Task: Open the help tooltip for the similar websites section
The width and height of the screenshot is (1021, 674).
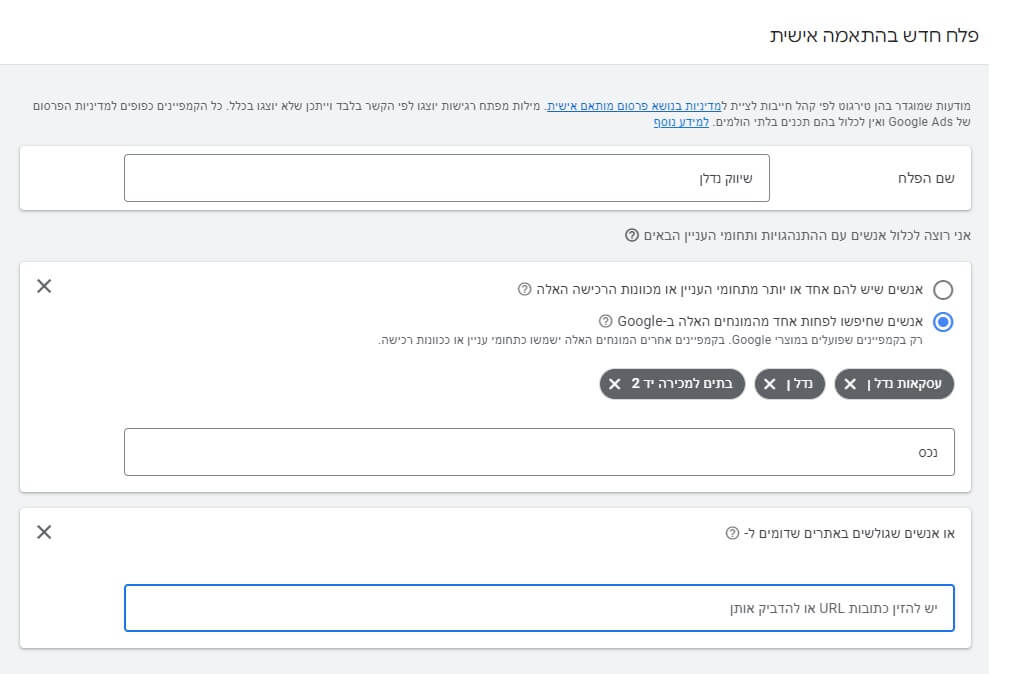Action: click(x=731, y=533)
